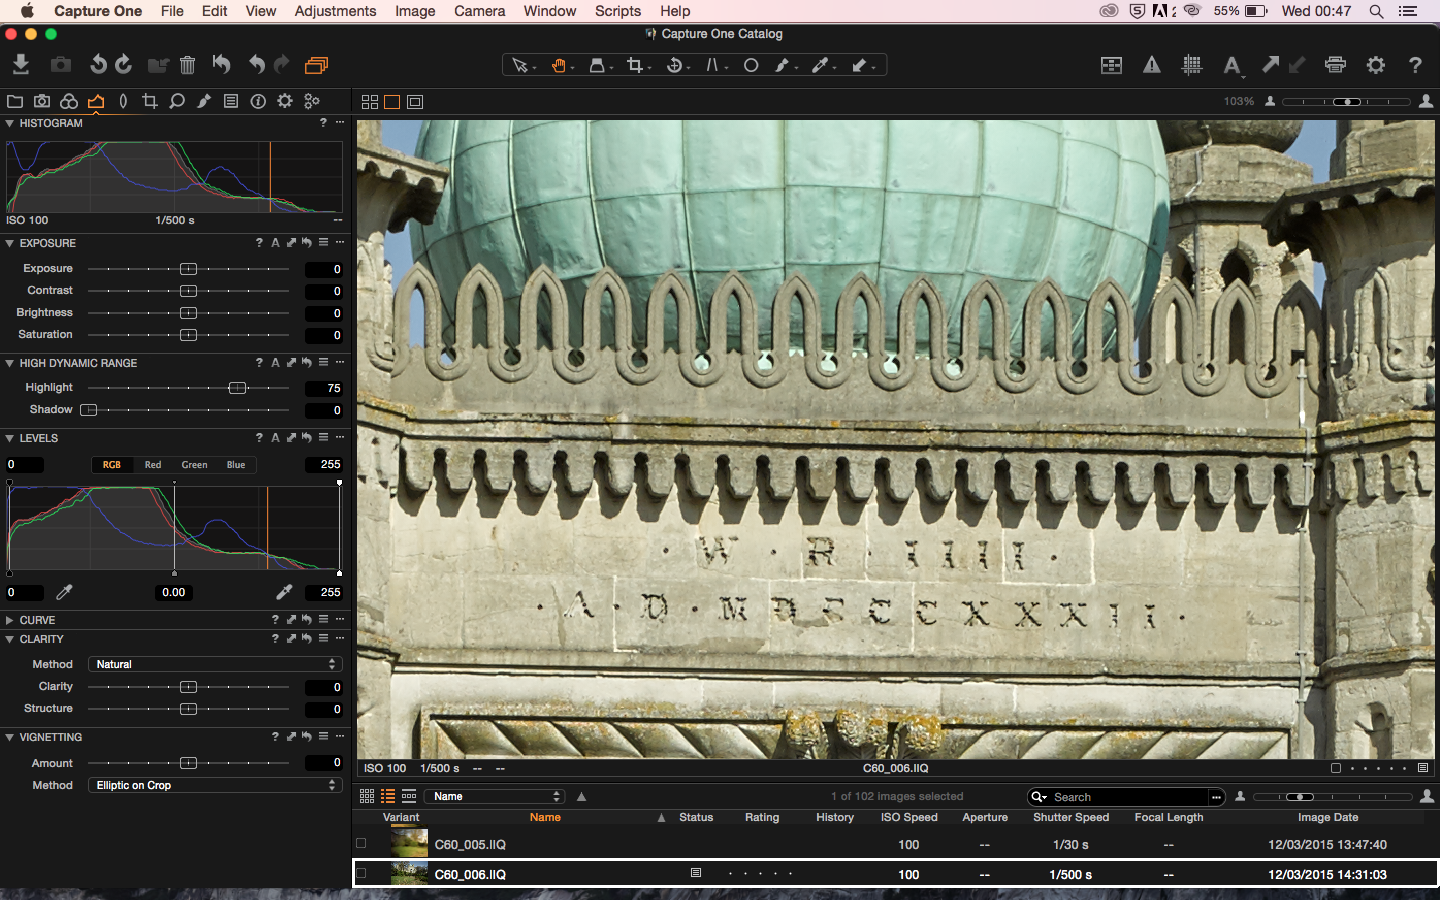Pick the shadow eyedropper in Levels
The image size is (1440, 900).
(x=64, y=592)
